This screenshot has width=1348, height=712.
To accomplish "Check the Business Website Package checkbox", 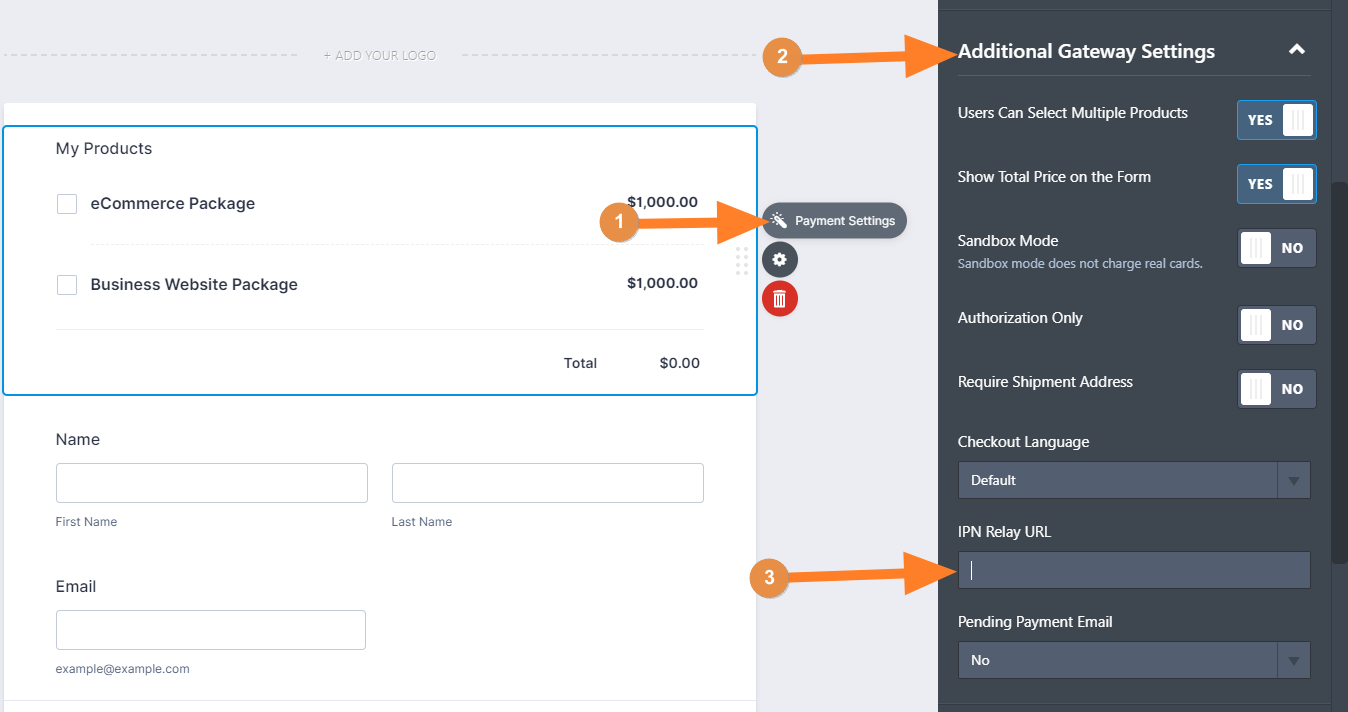I will [67, 285].
